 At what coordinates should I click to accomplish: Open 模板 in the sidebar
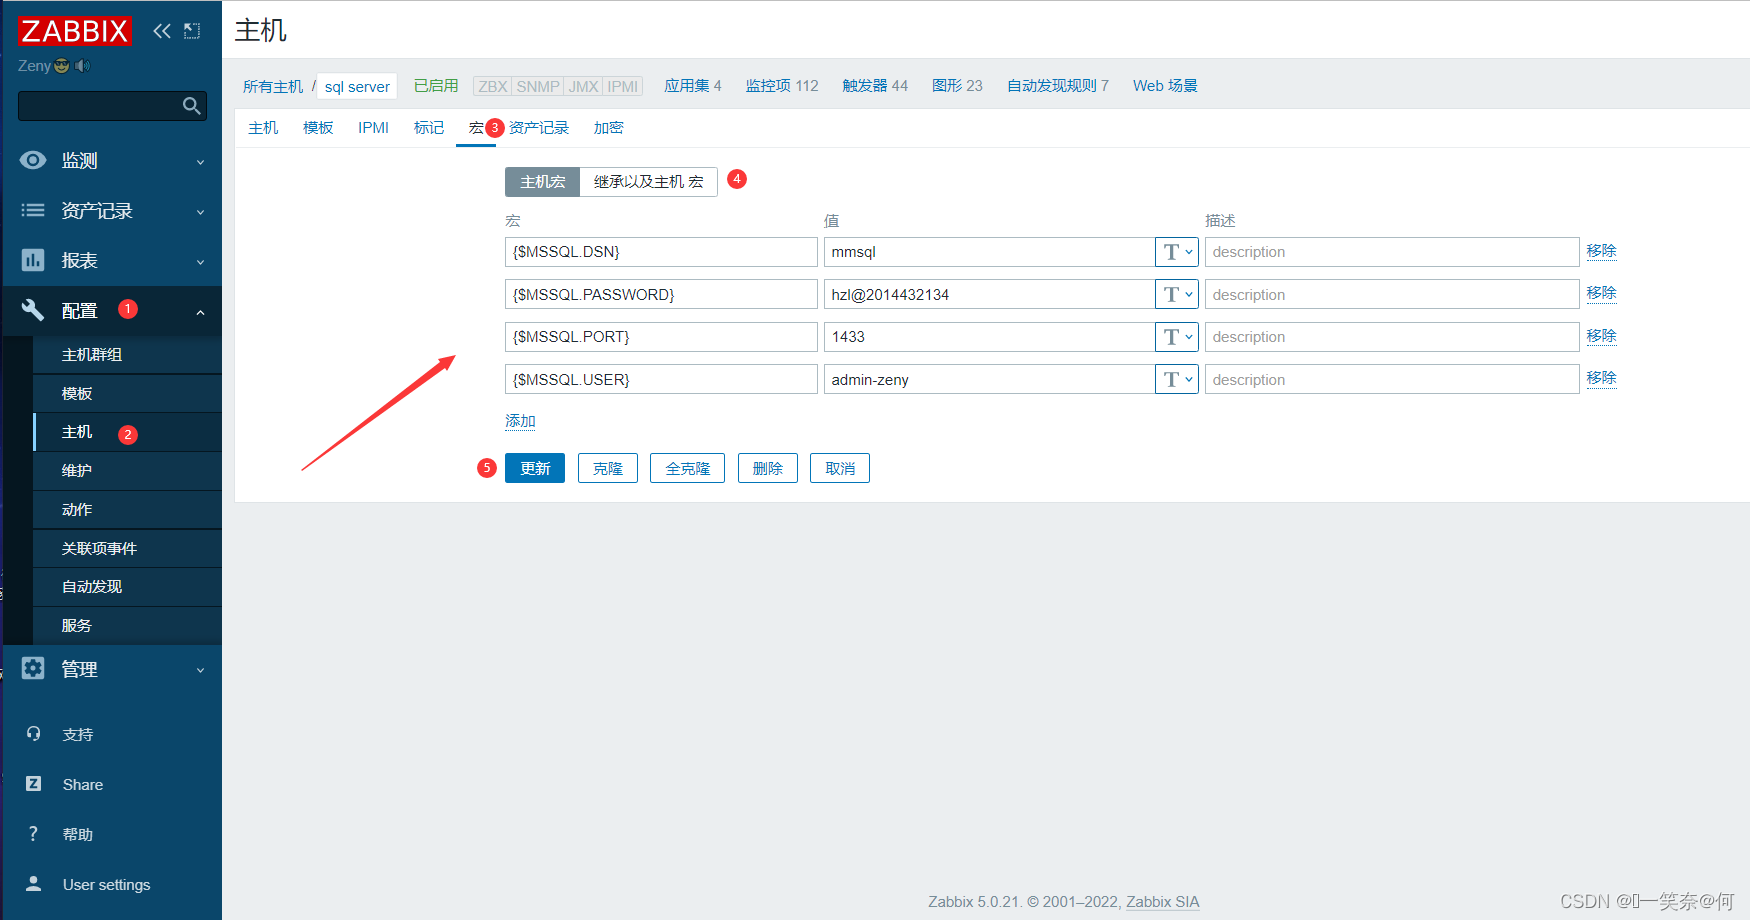[127, 394]
